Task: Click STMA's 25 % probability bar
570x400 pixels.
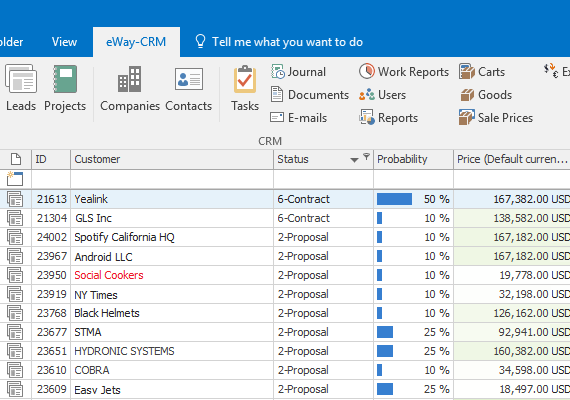Action: tap(385, 332)
